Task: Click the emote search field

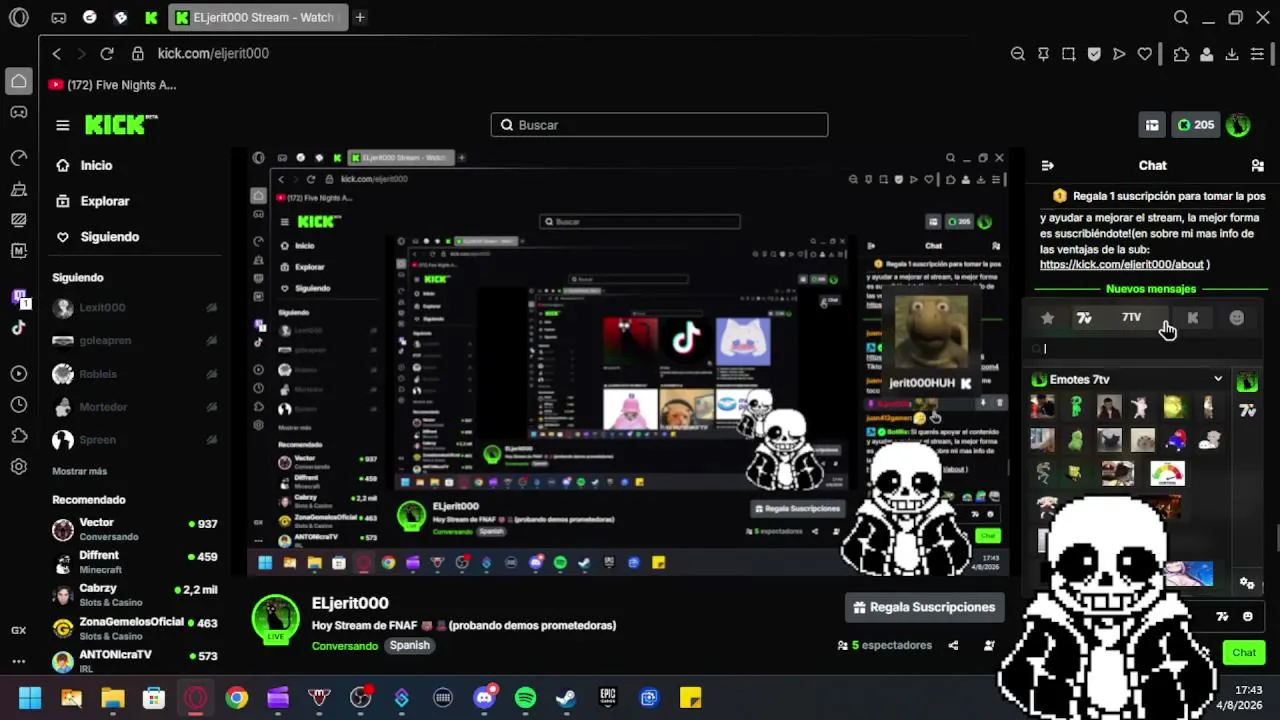Action: 1146,349
